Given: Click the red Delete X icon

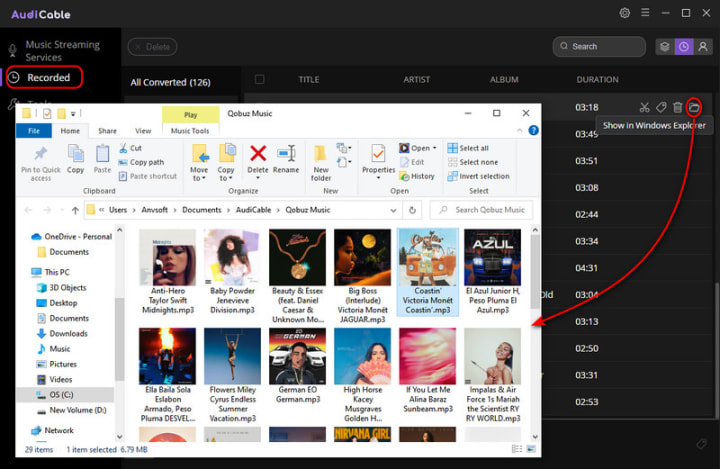Looking at the screenshot, I should click(258, 153).
